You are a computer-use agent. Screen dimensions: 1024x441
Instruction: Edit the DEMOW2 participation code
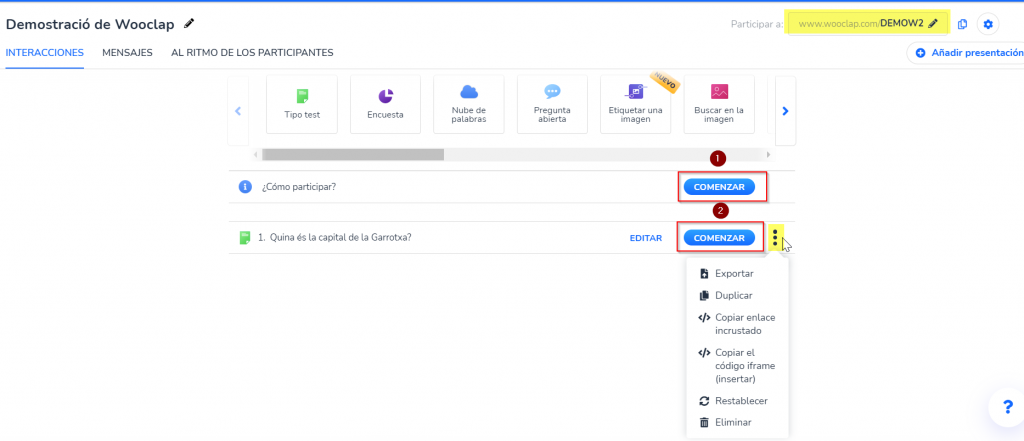click(x=934, y=24)
